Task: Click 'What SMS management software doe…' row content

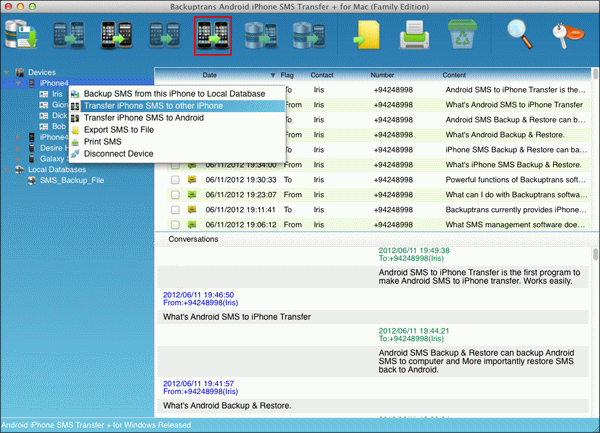Action: click(515, 225)
